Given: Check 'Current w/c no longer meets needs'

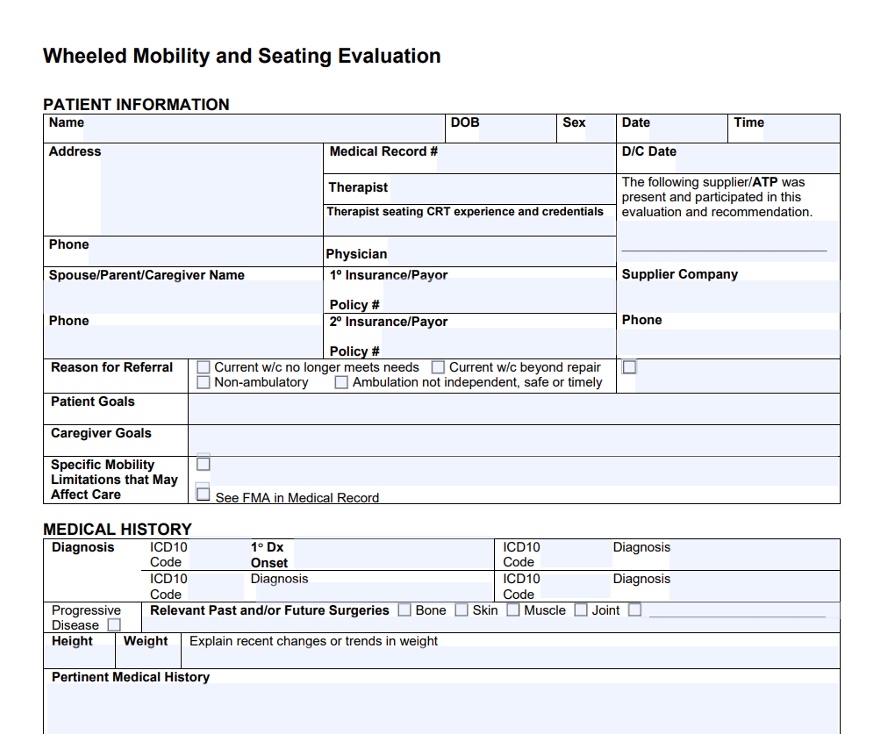Looking at the screenshot, I should 203,367.
